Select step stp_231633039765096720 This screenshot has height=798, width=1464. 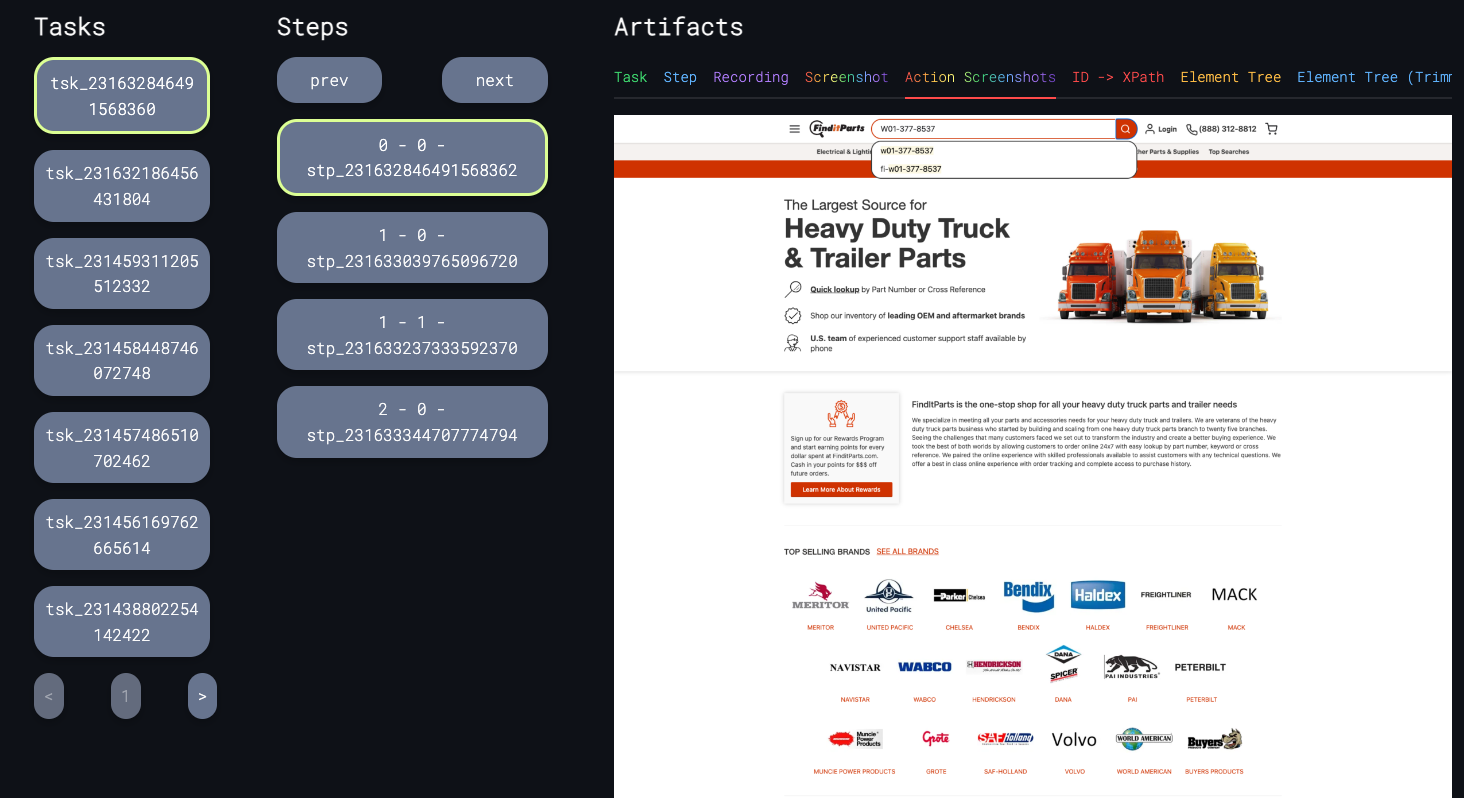(412, 248)
